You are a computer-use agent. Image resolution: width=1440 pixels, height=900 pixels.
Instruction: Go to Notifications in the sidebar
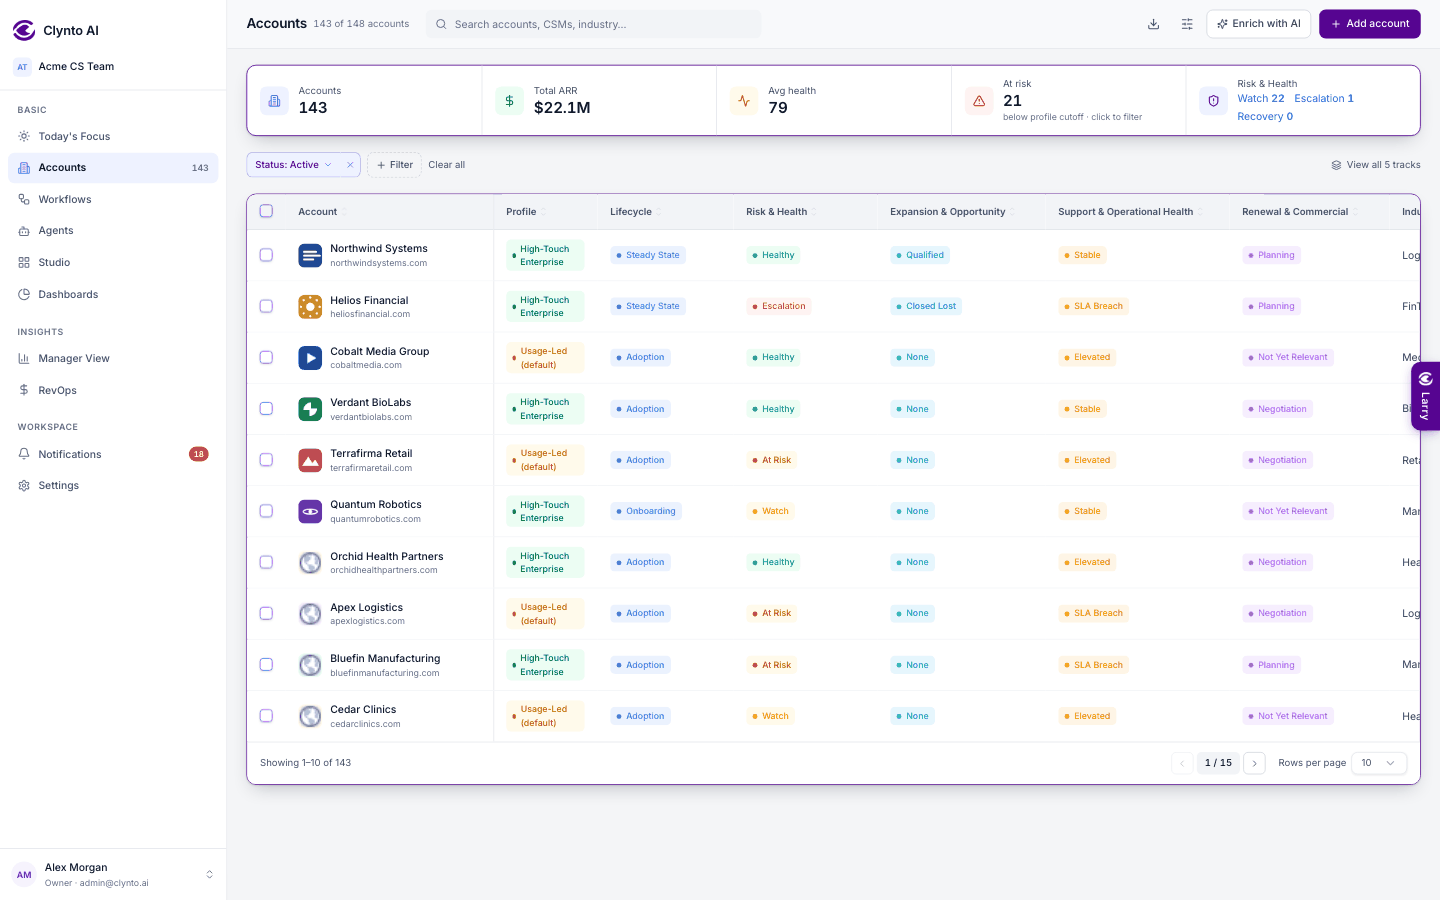coord(113,454)
